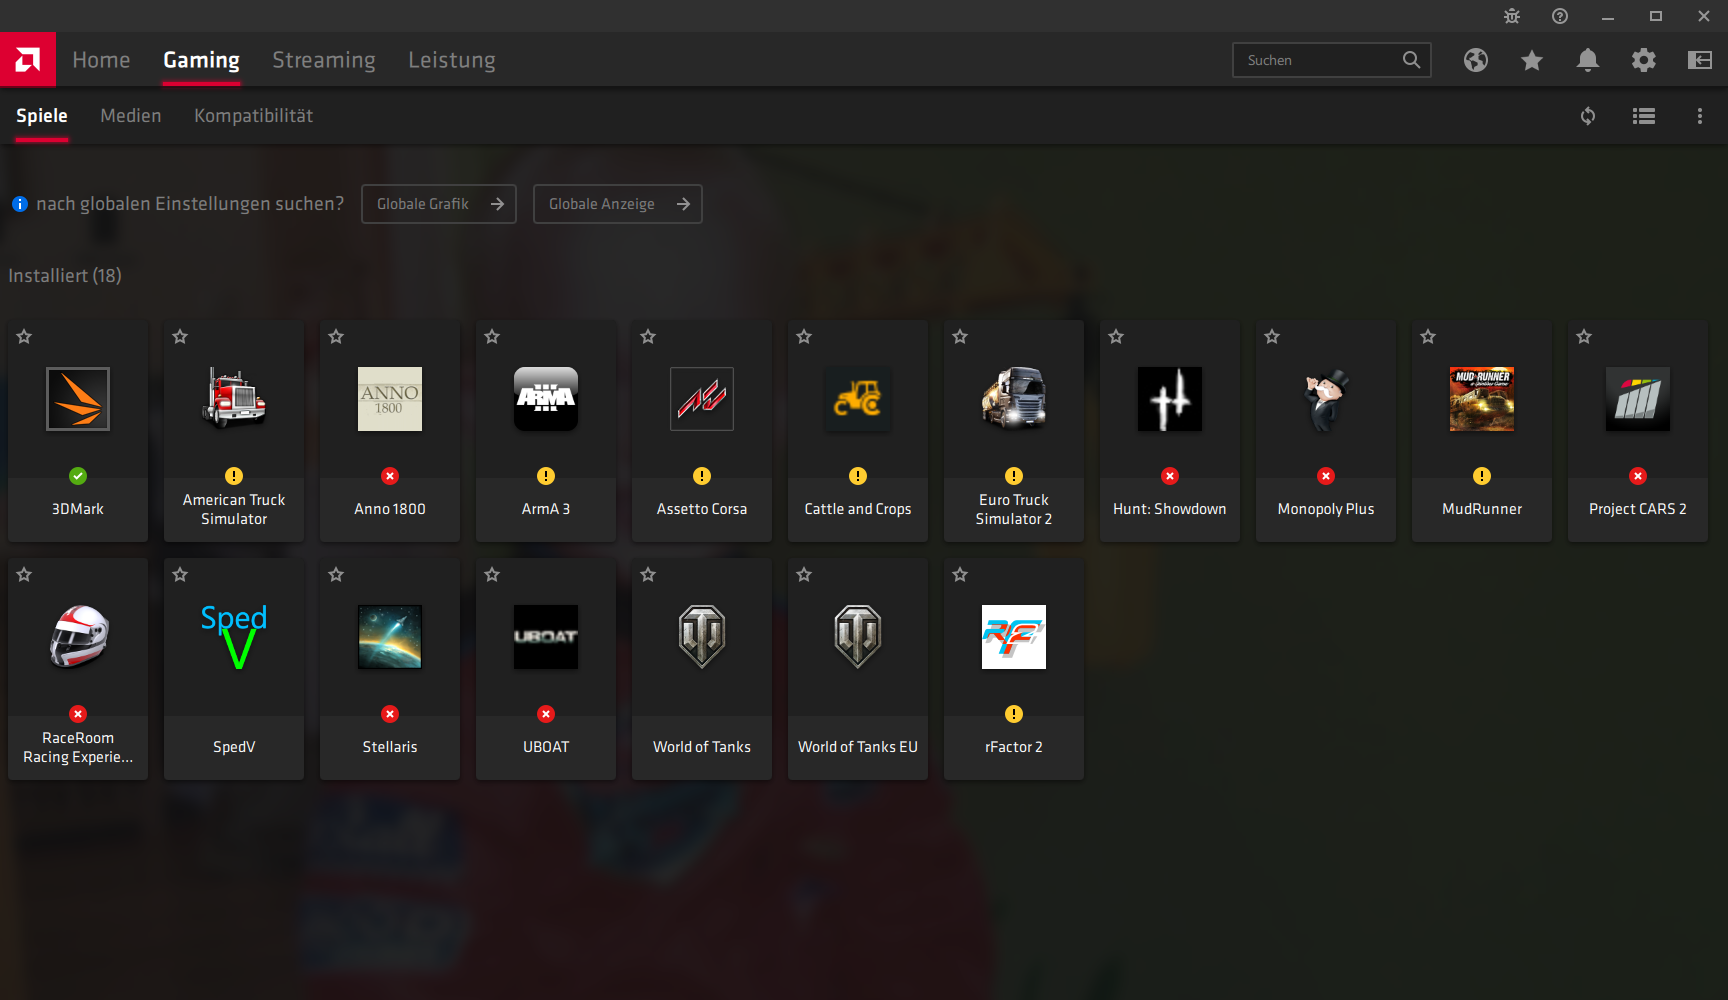
Task: Favorite 3DMark with its star
Action: [24, 337]
